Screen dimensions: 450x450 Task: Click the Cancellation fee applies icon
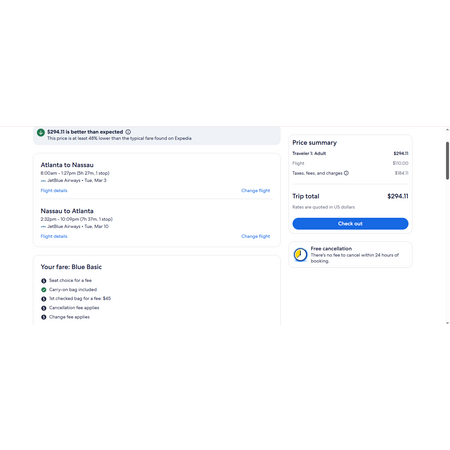(44, 308)
